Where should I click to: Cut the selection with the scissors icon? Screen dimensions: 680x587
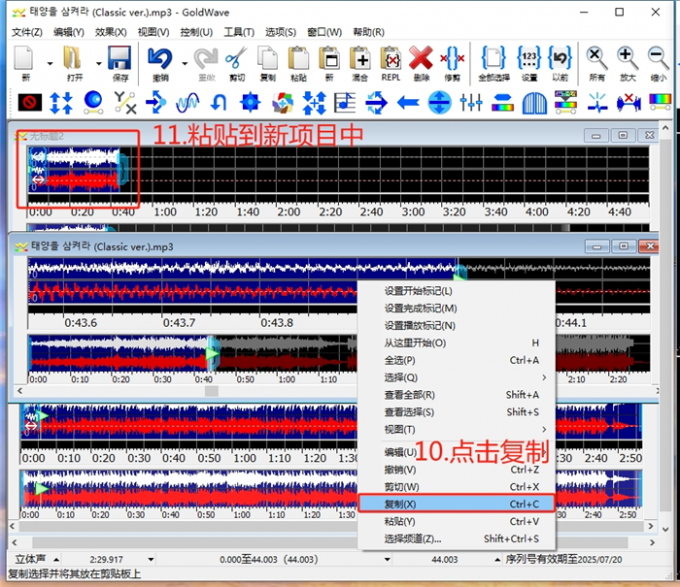click(236, 63)
